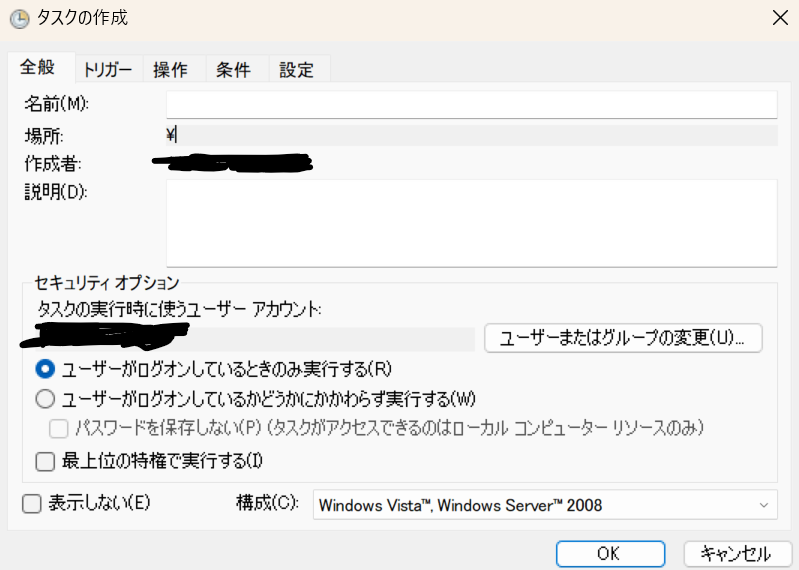
Task: Click the 作成者 label
Action: click(x=52, y=164)
